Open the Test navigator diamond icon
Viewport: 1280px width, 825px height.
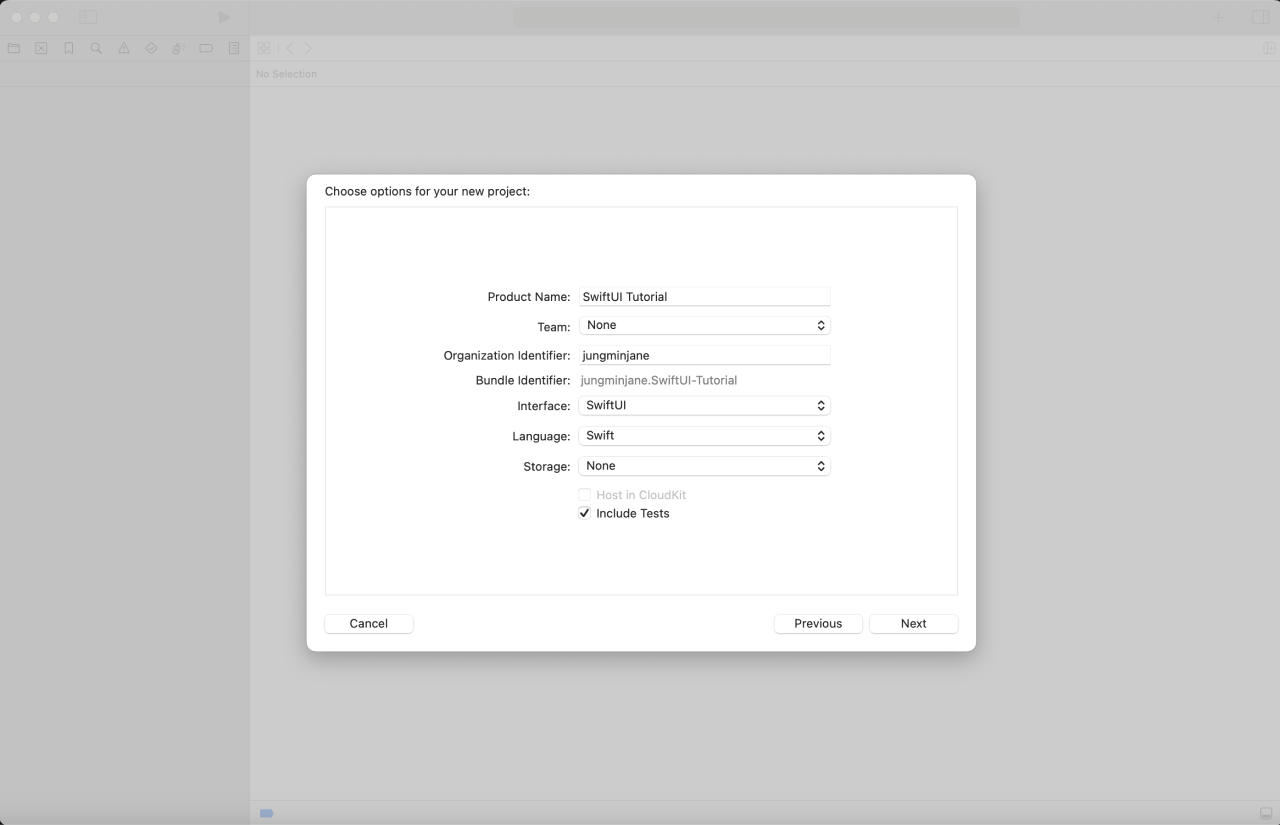coord(151,48)
